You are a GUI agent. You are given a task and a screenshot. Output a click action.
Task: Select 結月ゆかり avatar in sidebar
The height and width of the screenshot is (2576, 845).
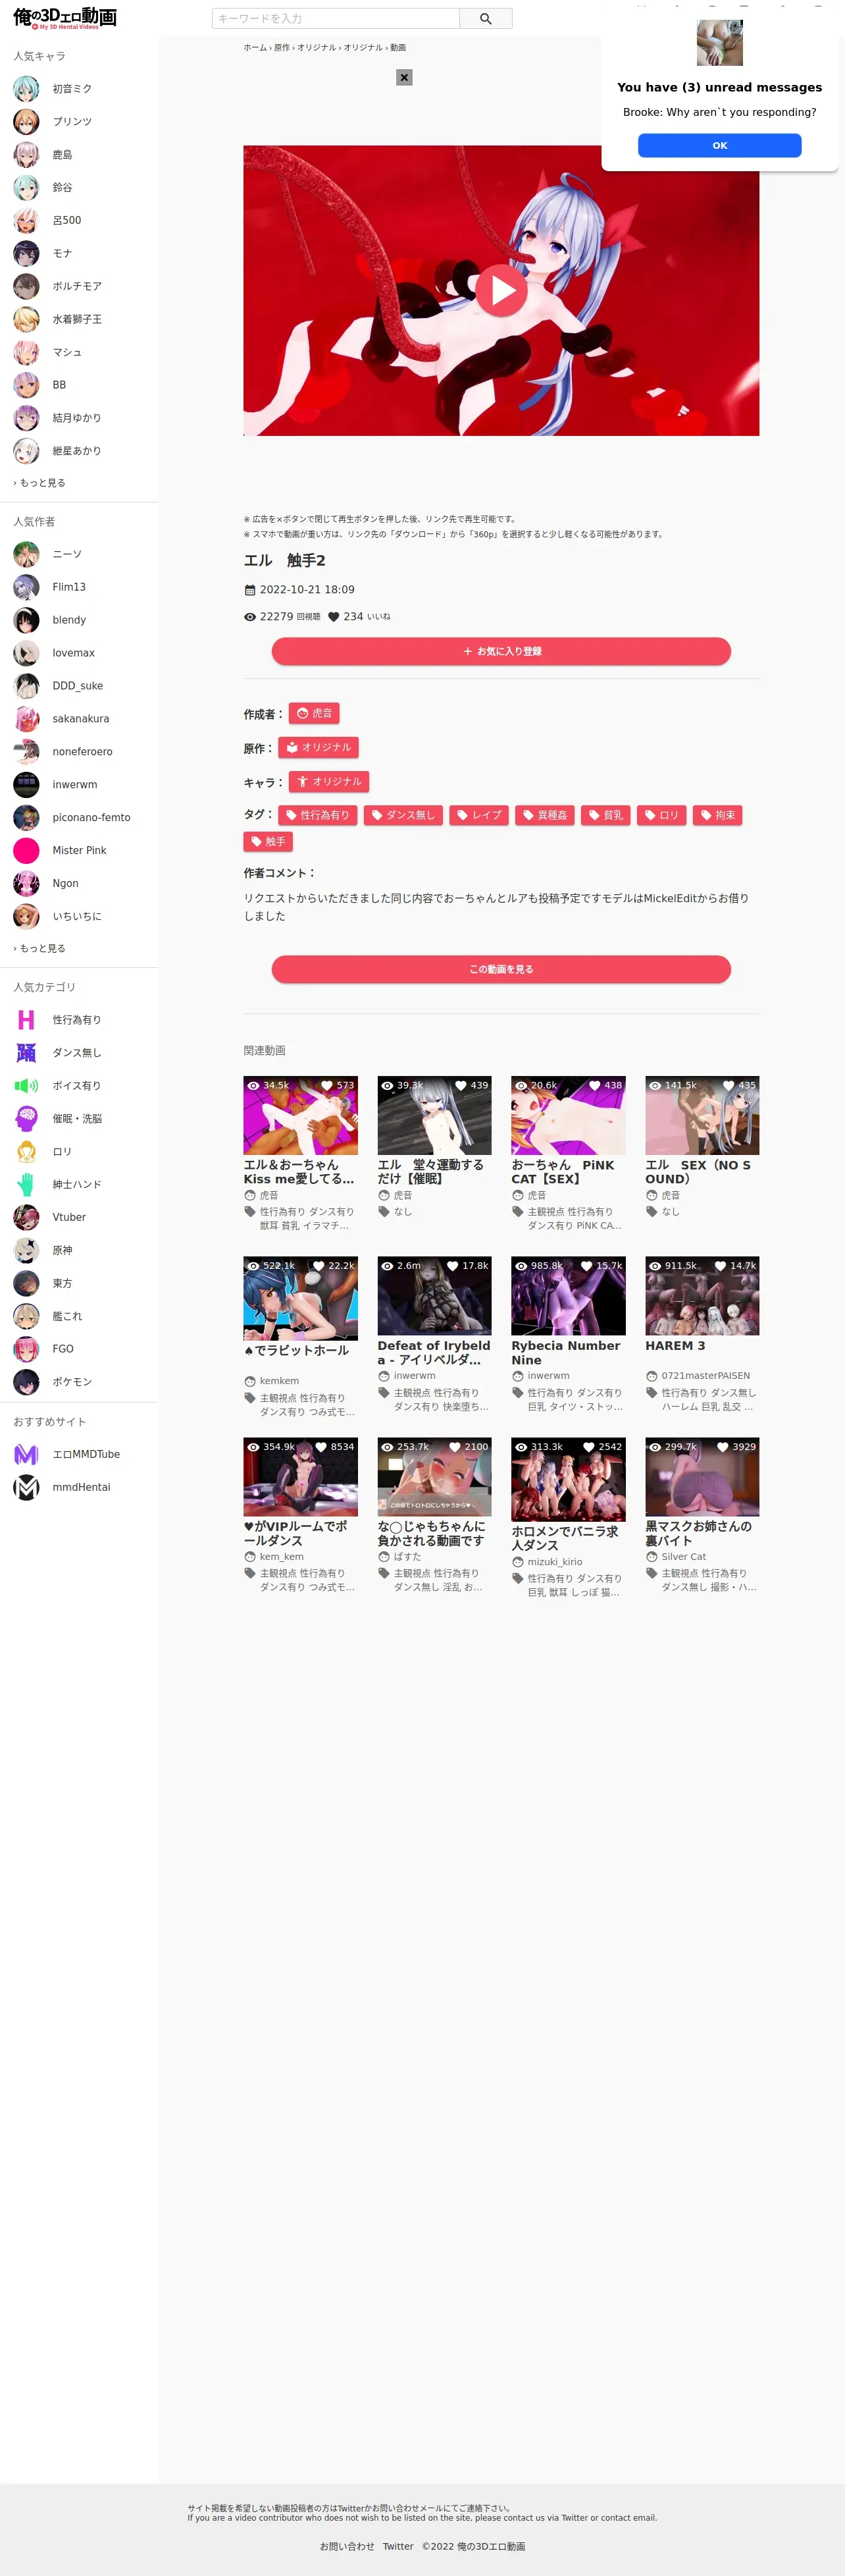click(26, 418)
